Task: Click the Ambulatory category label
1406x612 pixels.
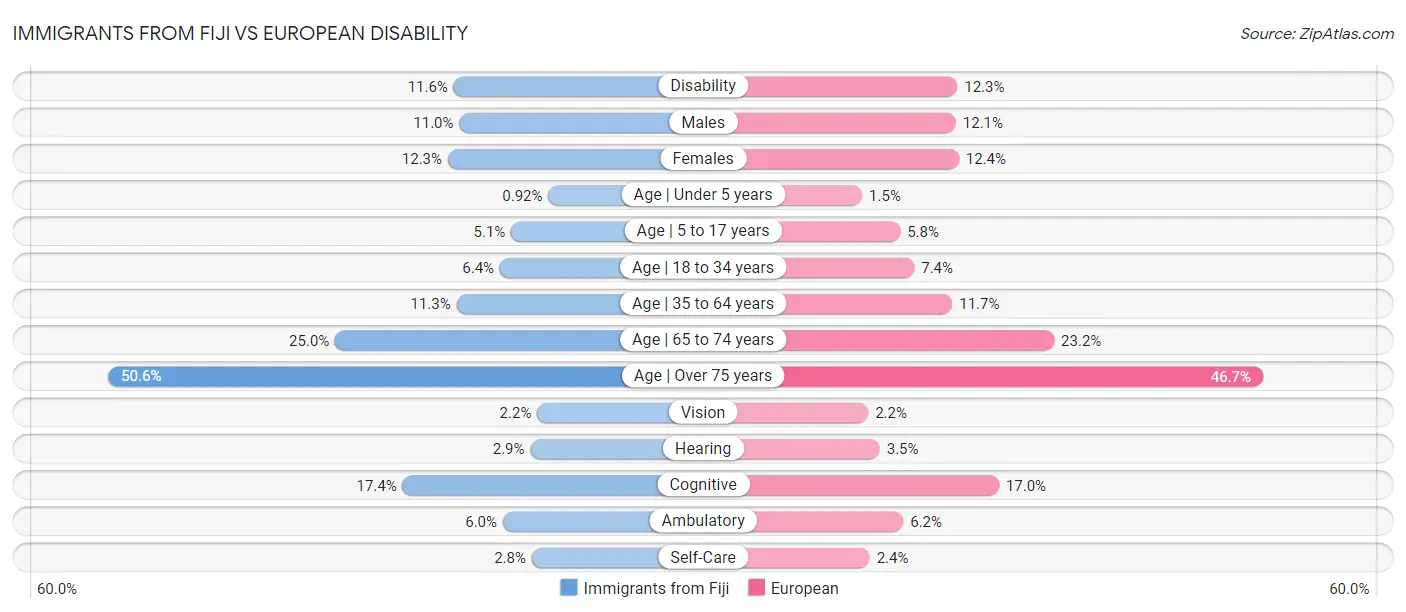Action: click(703, 521)
